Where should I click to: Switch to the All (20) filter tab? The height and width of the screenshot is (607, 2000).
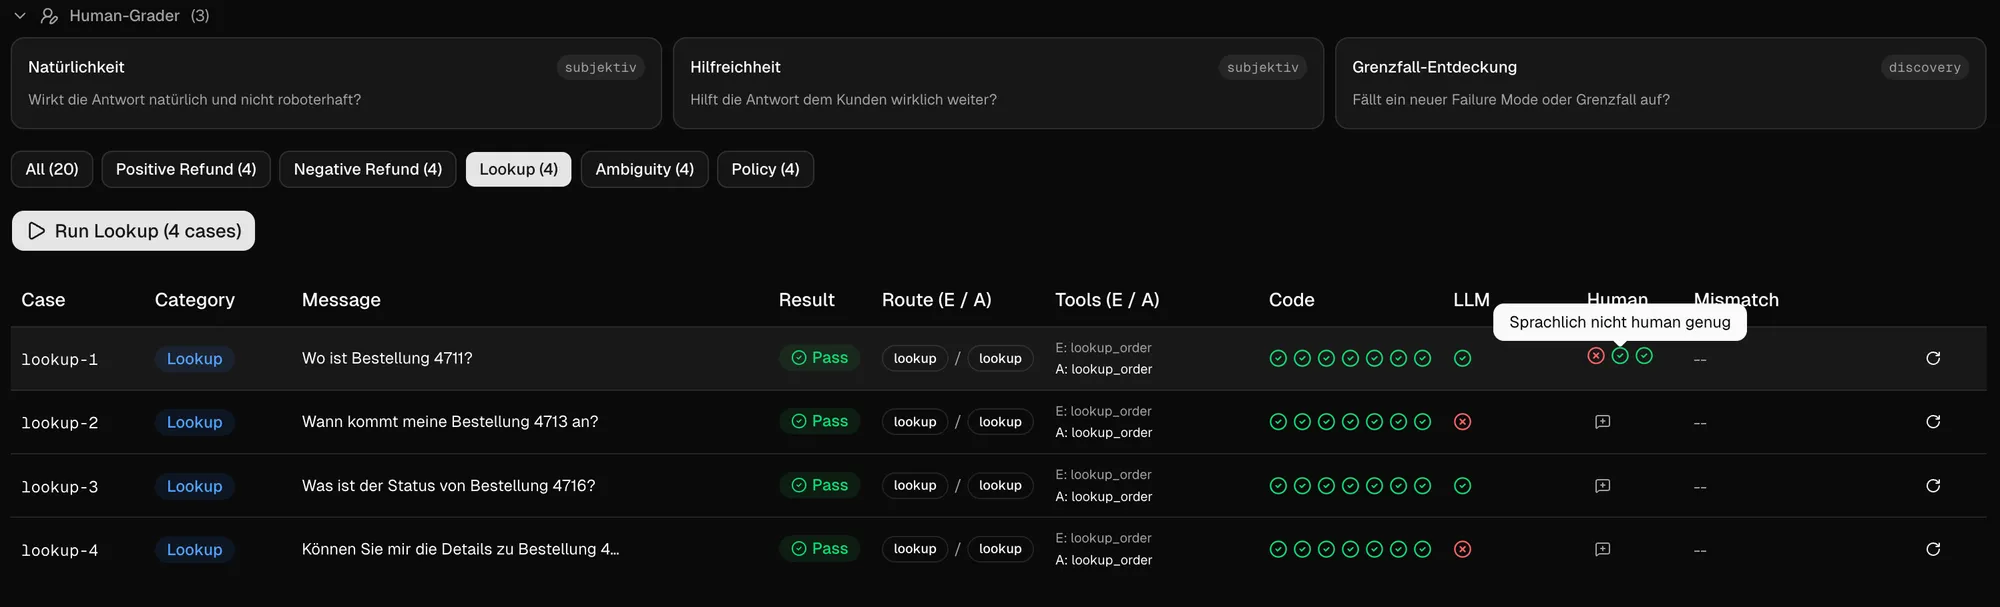52,169
